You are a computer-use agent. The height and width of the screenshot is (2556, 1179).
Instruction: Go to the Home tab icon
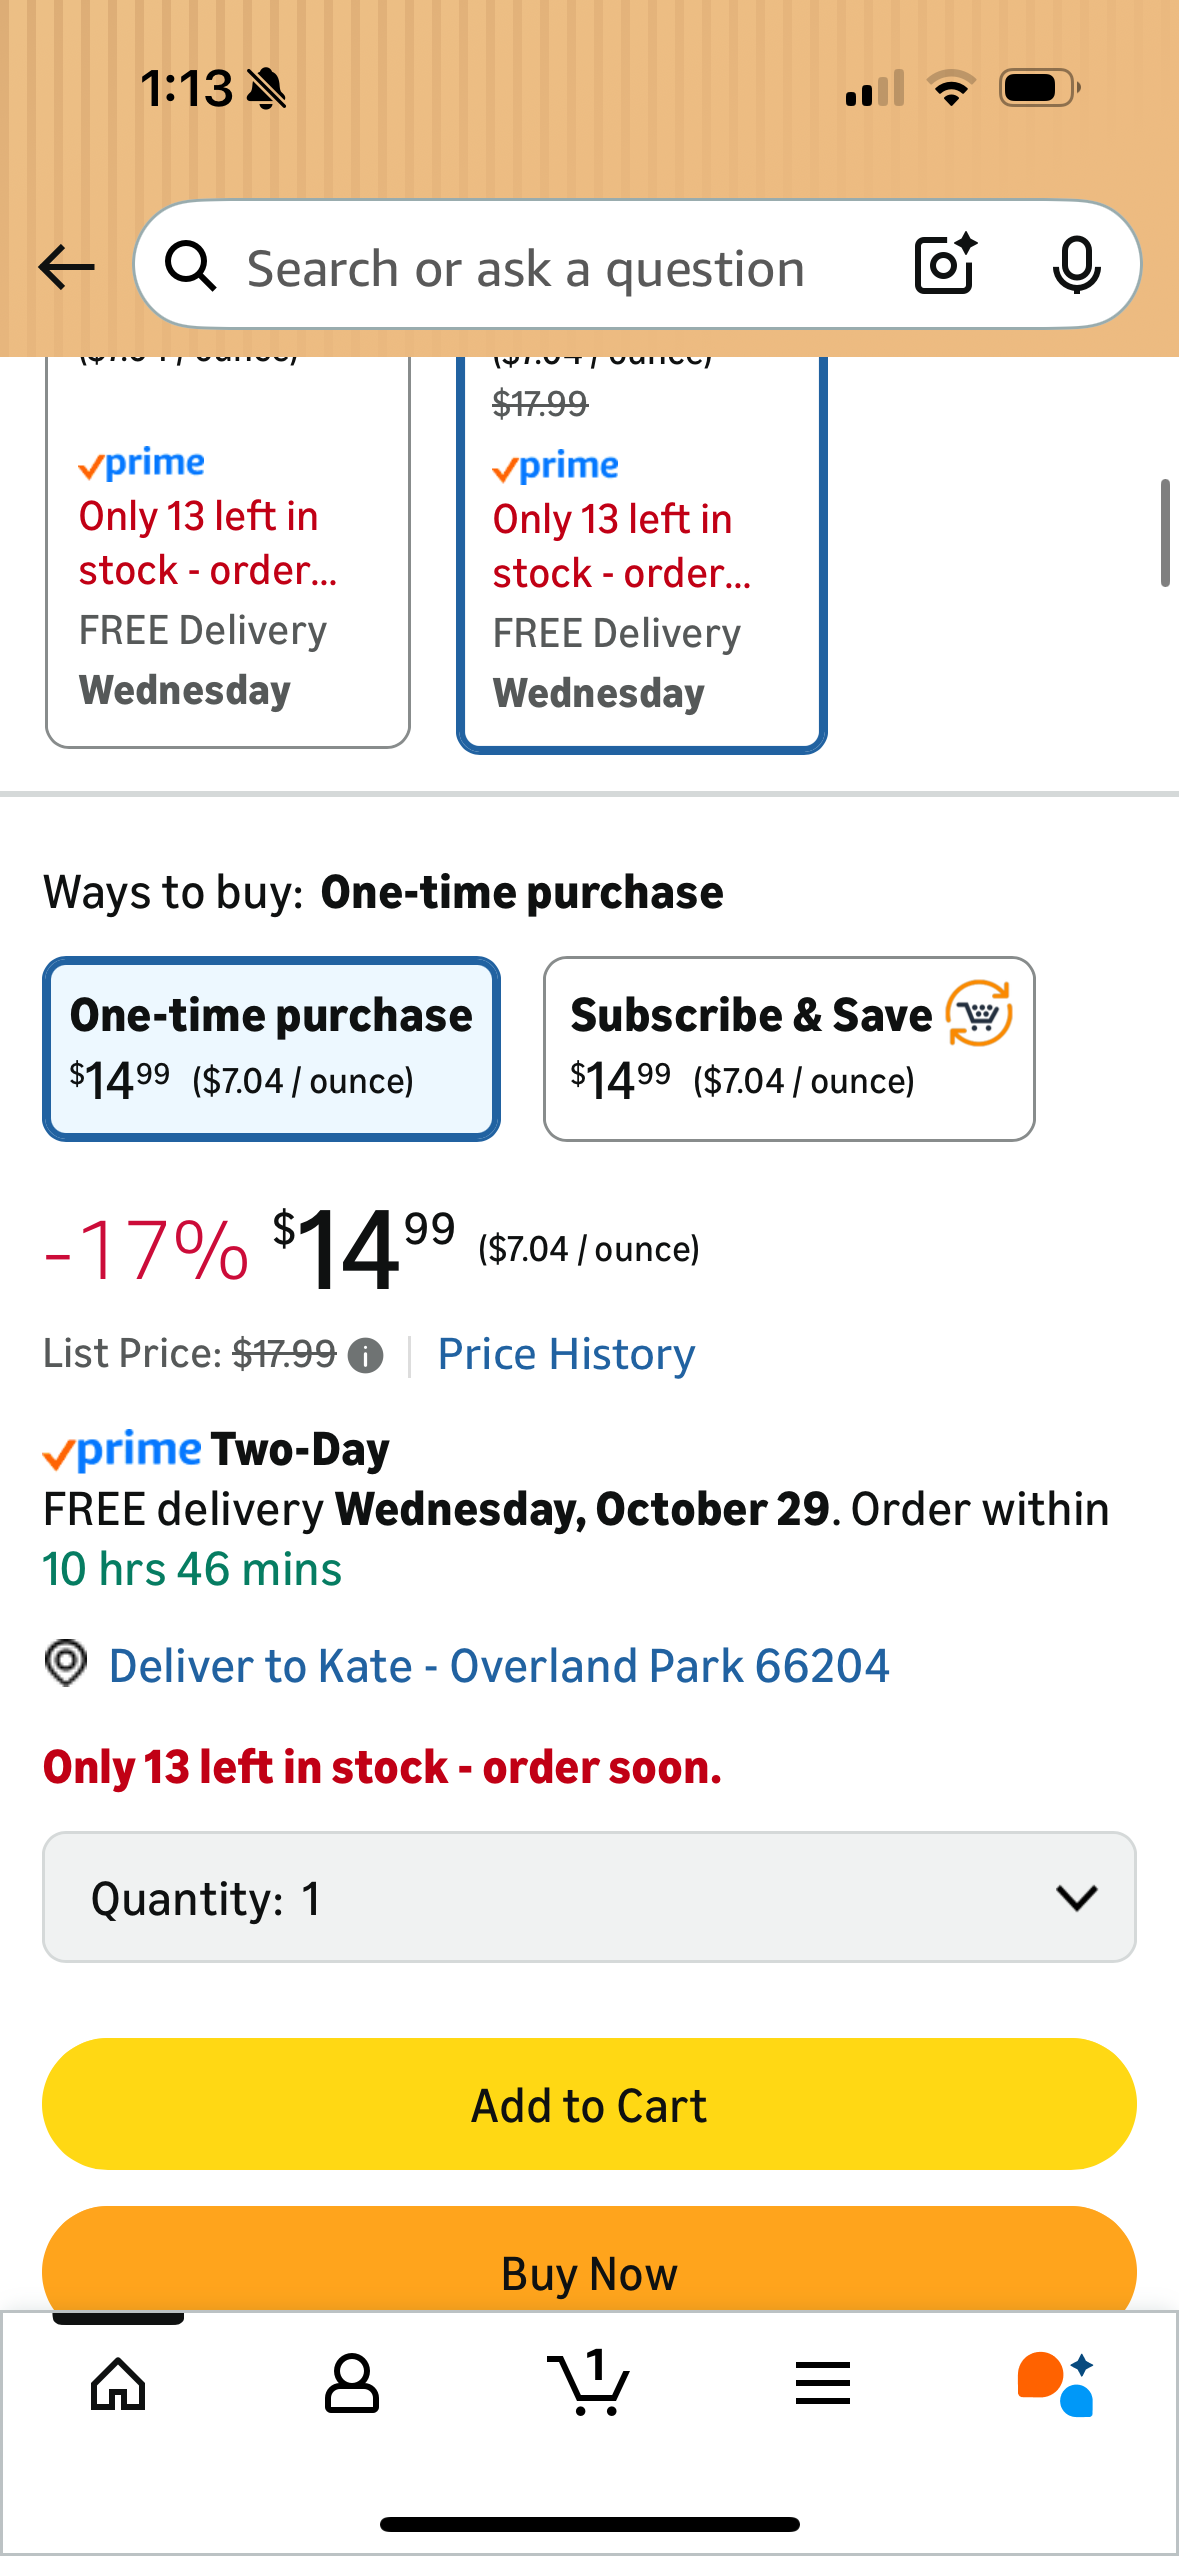118,2384
